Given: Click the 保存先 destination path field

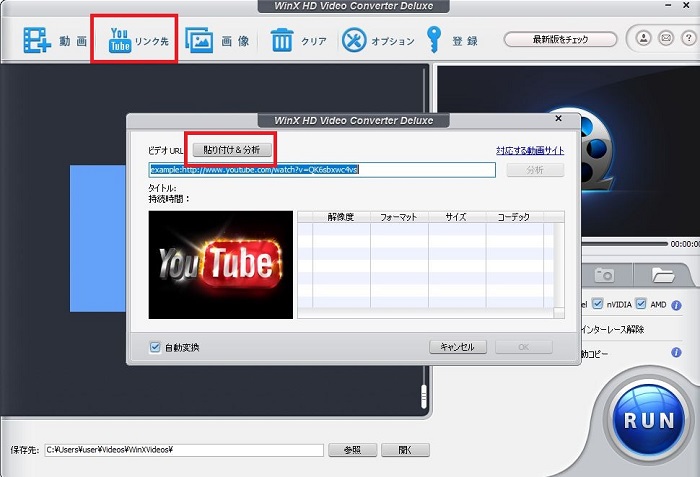Looking at the screenshot, I should tap(184, 450).
